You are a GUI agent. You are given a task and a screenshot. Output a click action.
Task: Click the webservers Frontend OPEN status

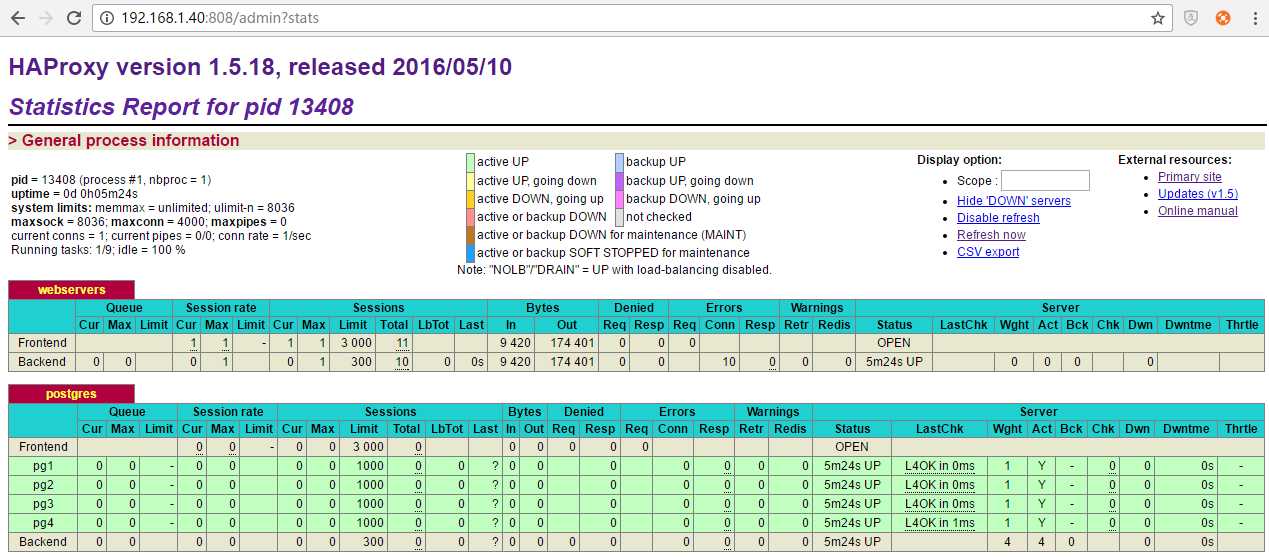tap(894, 343)
